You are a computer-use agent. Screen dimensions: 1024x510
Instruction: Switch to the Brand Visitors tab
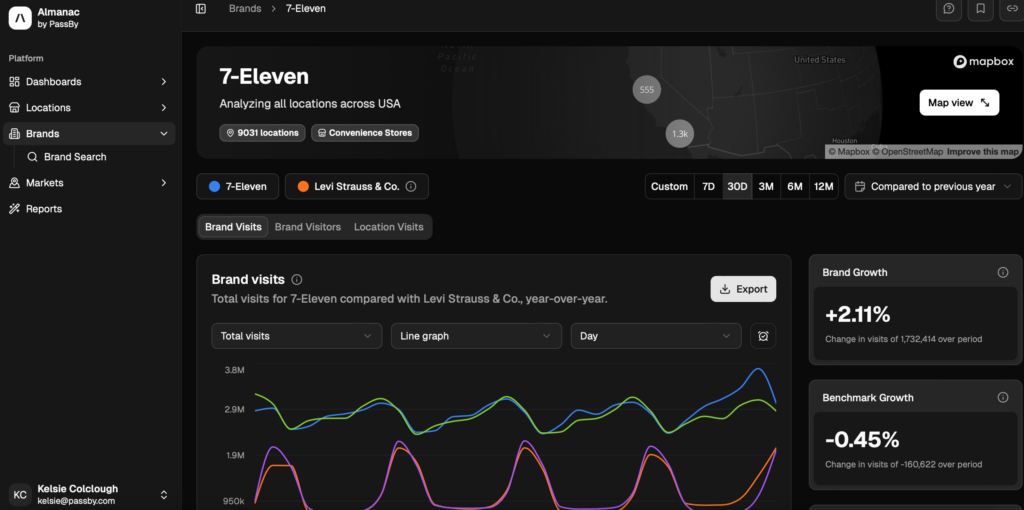pos(308,227)
